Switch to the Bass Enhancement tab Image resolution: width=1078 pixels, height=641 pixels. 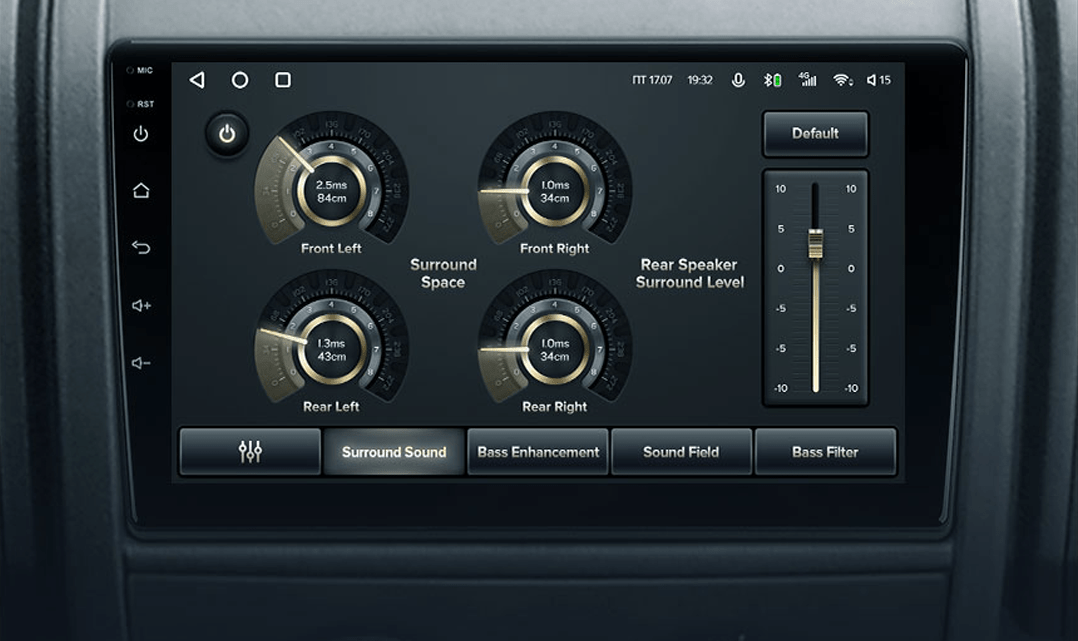(x=538, y=452)
